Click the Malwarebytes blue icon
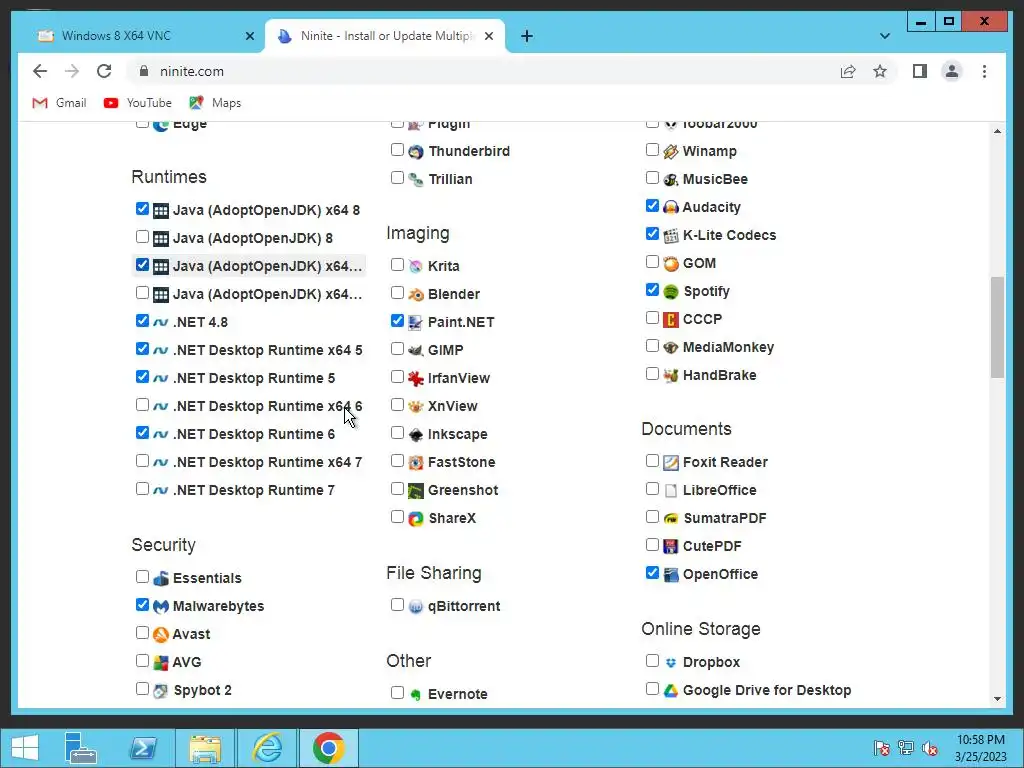Viewport: 1024px width, 768px height. (161, 606)
